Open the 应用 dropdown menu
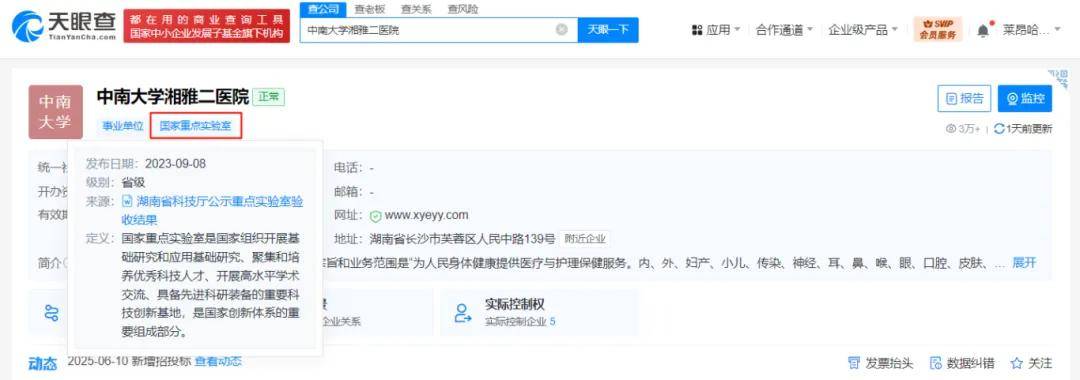 [x=716, y=30]
